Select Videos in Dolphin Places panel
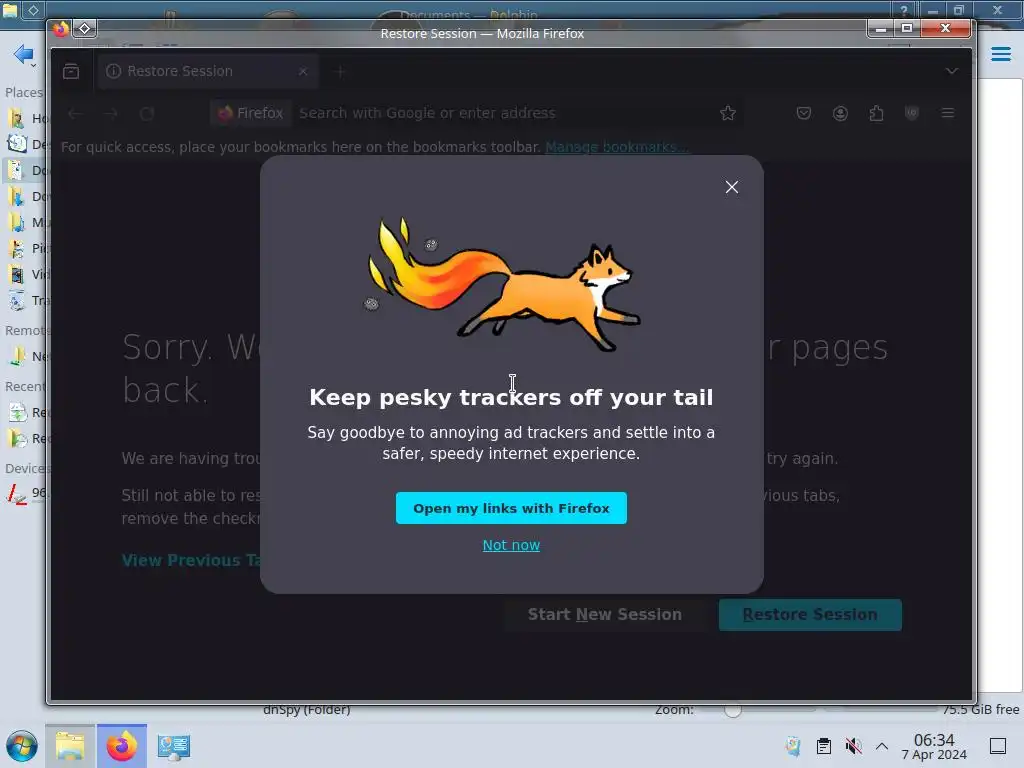This screenshot has width=1024, height=768. click(x=25, y=274)
